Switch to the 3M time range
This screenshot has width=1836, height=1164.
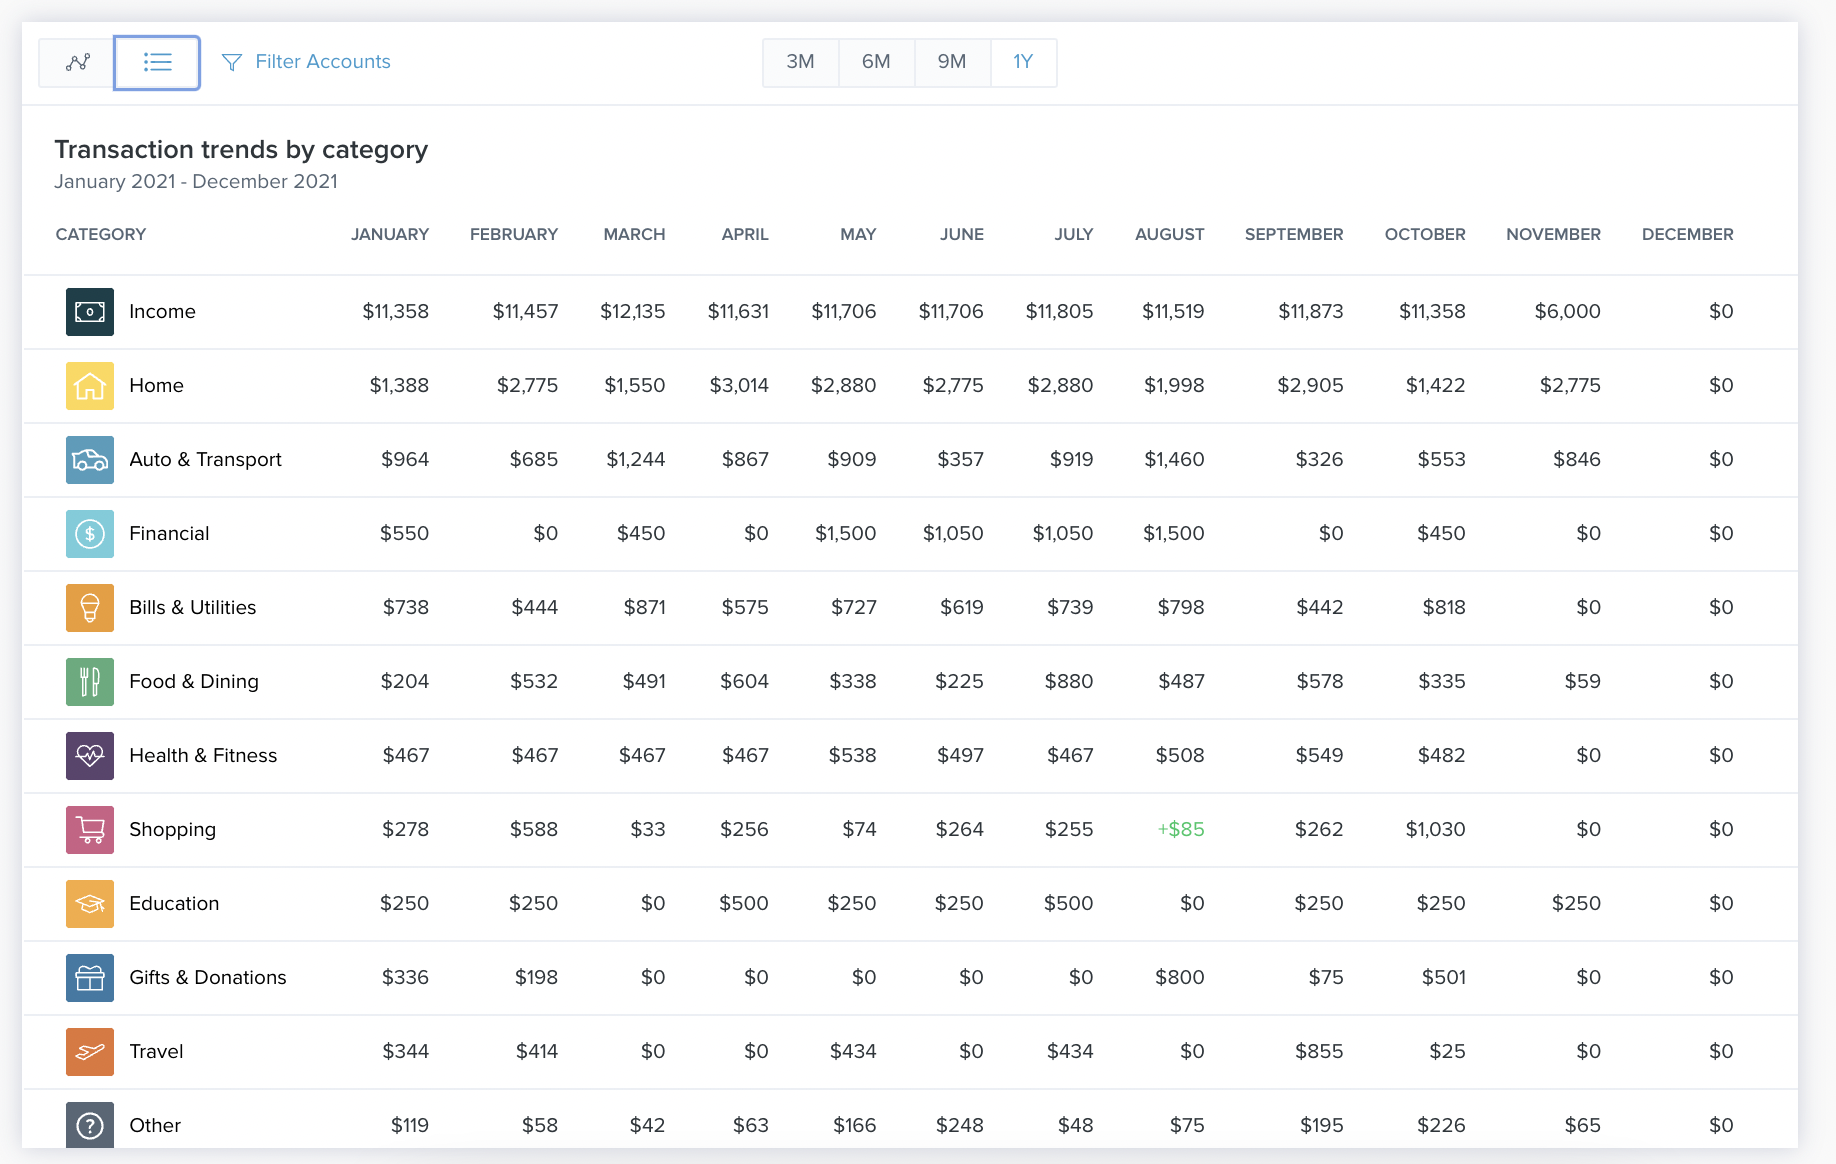pyautogui.click(x=800, y=61)
